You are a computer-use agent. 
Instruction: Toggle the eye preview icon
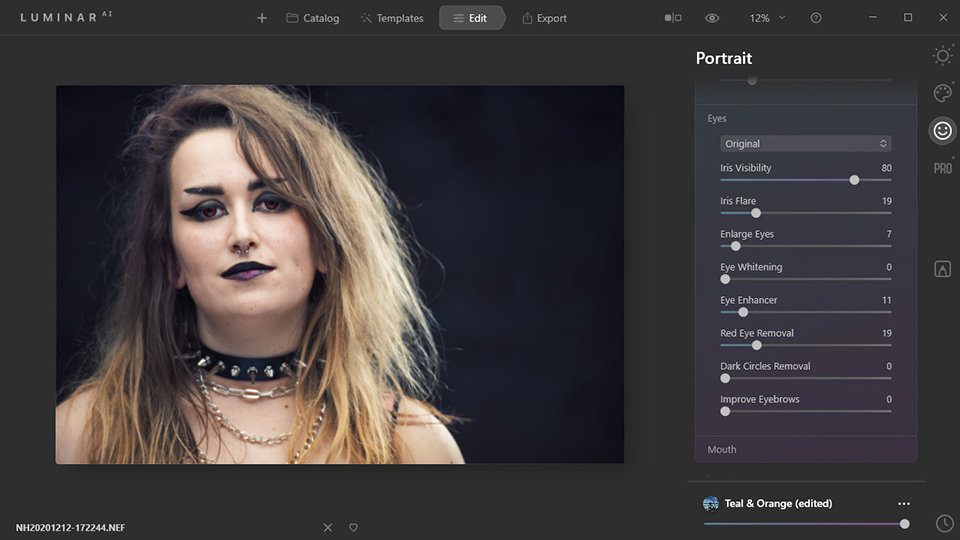[x=711, y=18]
